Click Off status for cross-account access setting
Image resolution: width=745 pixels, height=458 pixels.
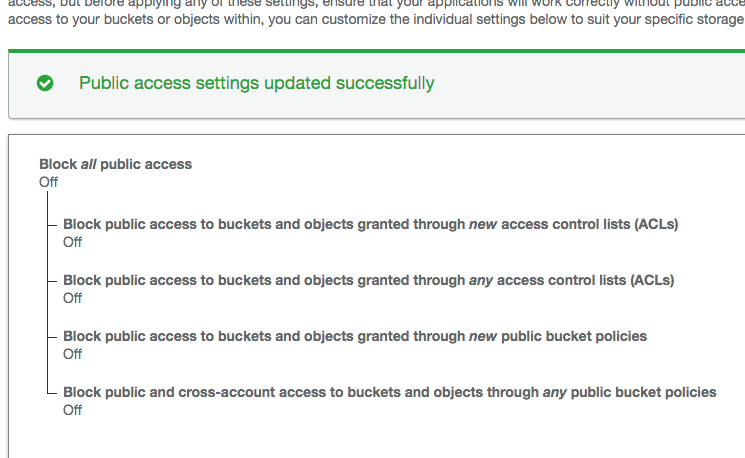[73, 410]
